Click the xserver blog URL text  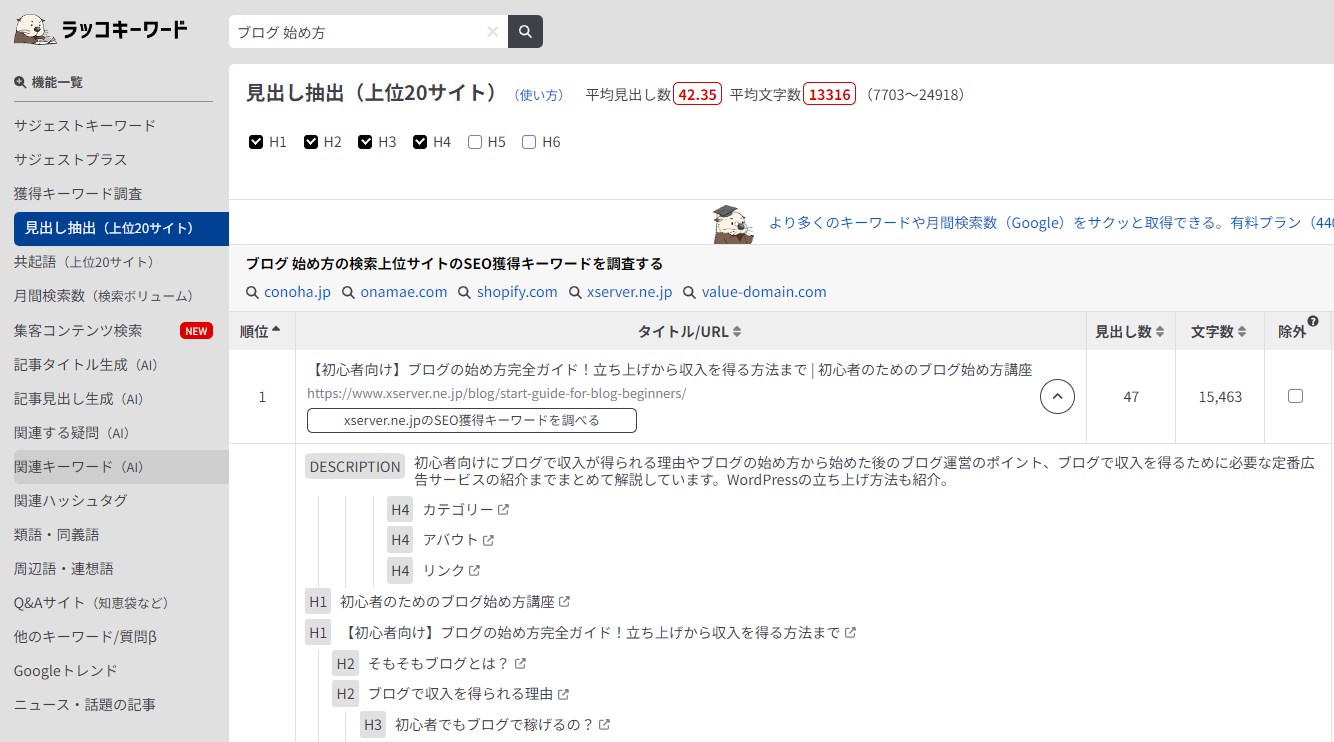tap(496, 393)
